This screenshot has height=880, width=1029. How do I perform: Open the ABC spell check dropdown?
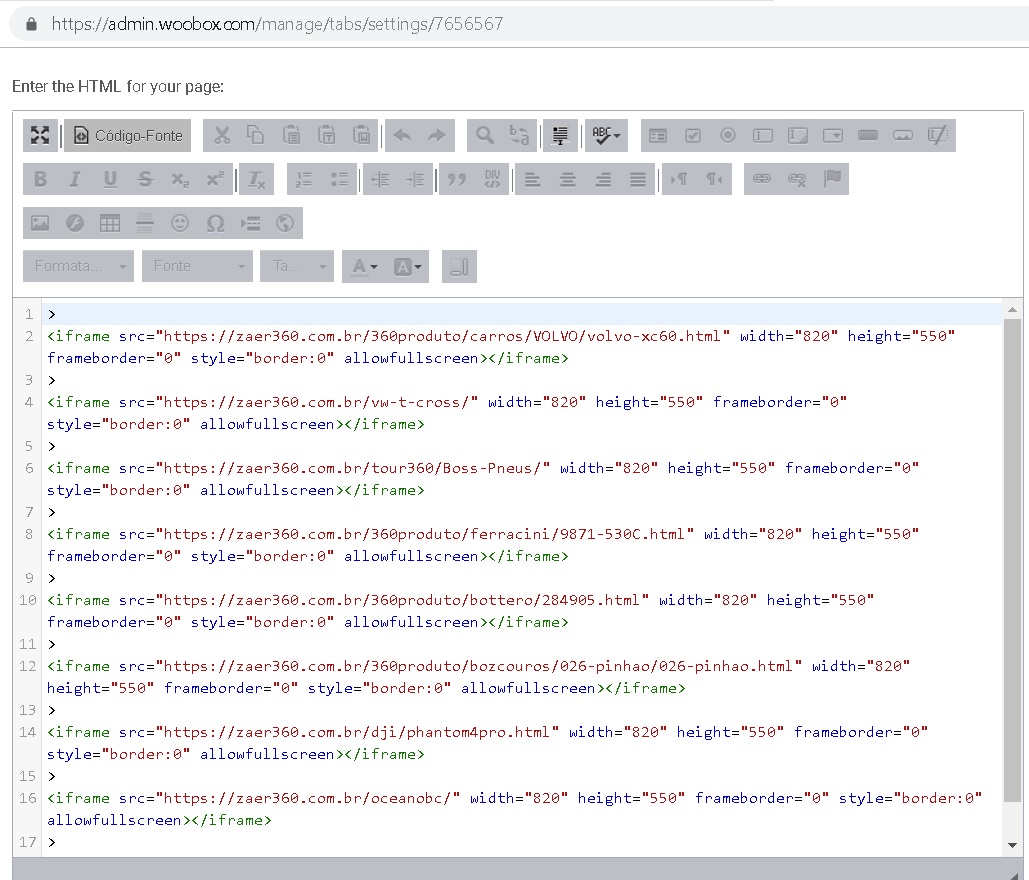606,136
